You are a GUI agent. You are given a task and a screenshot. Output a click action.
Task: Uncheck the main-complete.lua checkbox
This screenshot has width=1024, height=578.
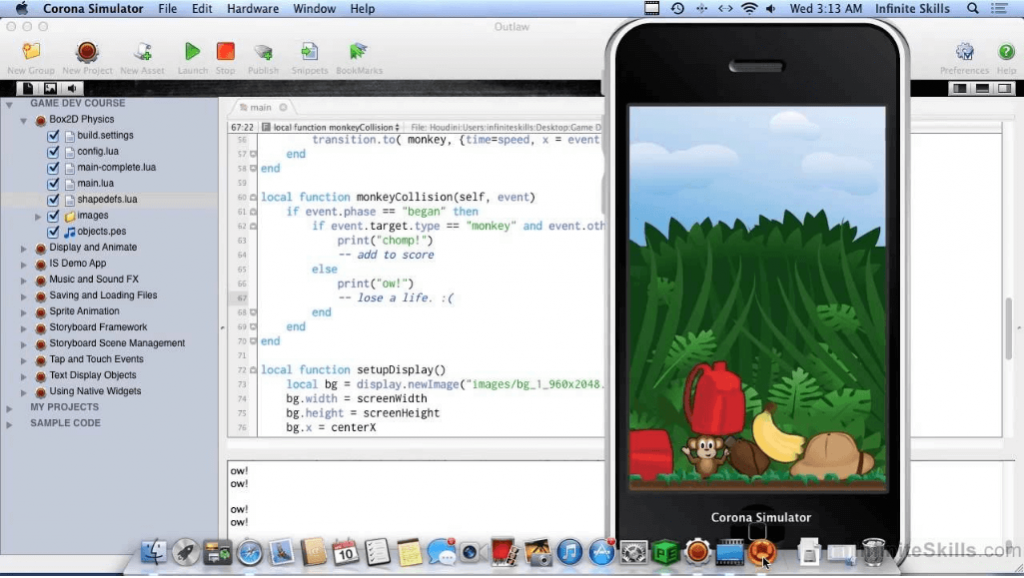tap(54, 168)
